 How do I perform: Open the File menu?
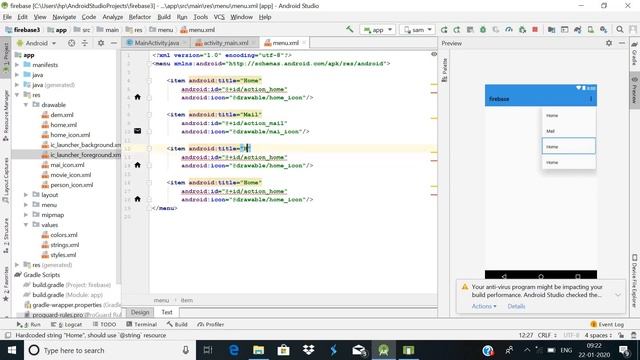[x=7, y=17]
